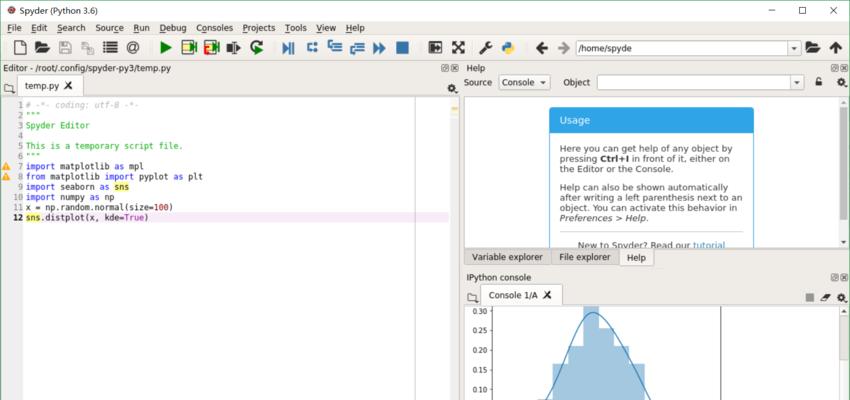Select the Help tab at the bottom of the Help pane
This screenshot has height=400, width=850.
click(636, 258)
